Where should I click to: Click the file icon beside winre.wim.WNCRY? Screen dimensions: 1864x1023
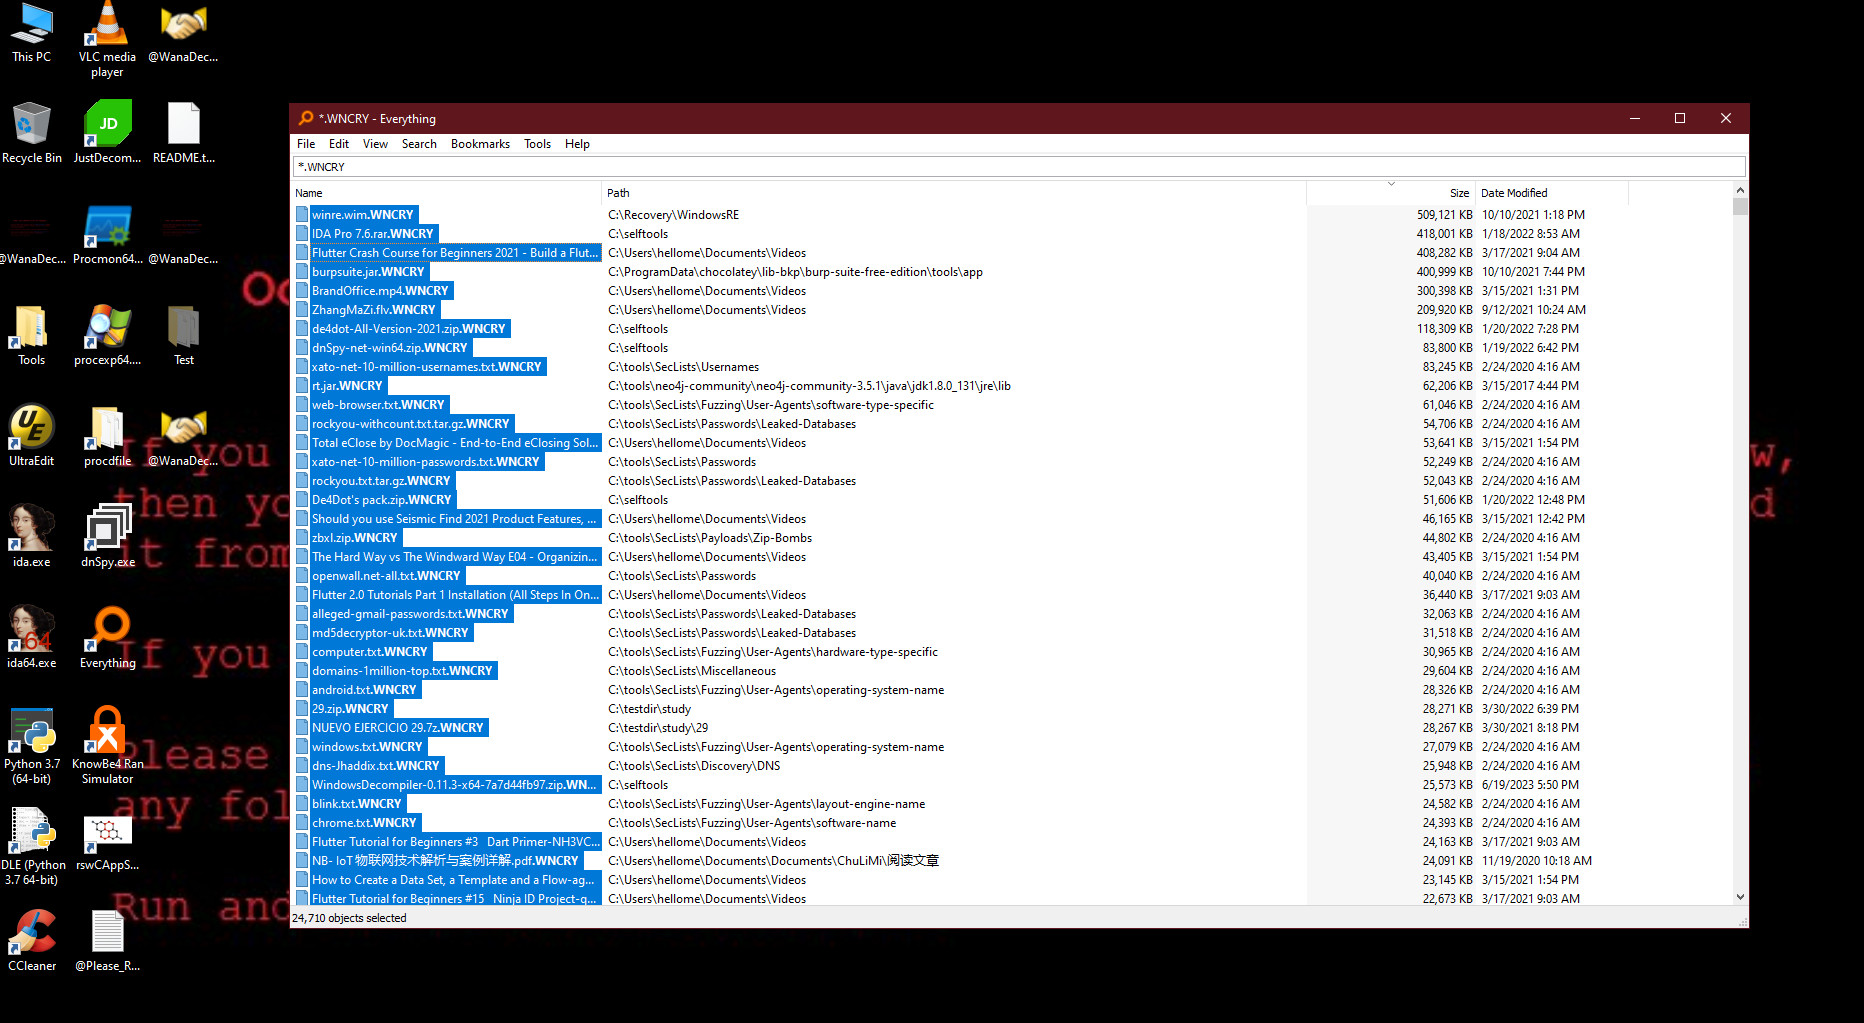coord(302,215)
